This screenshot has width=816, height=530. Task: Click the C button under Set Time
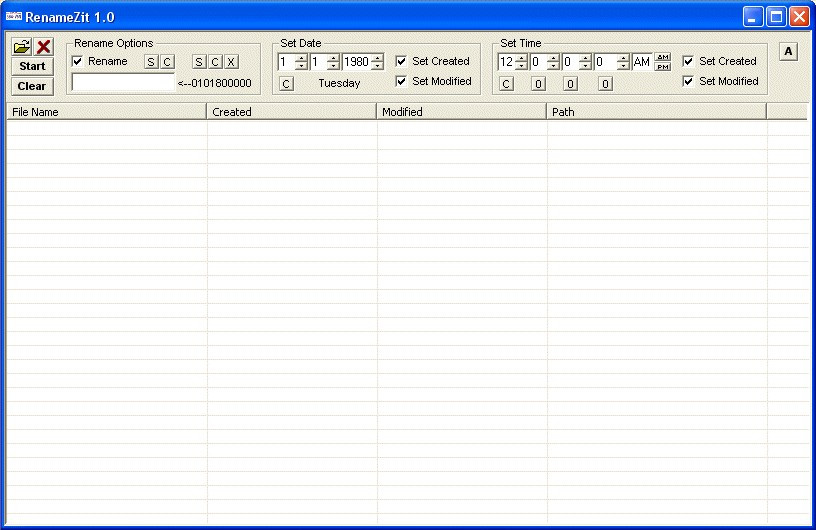(506, 84)
